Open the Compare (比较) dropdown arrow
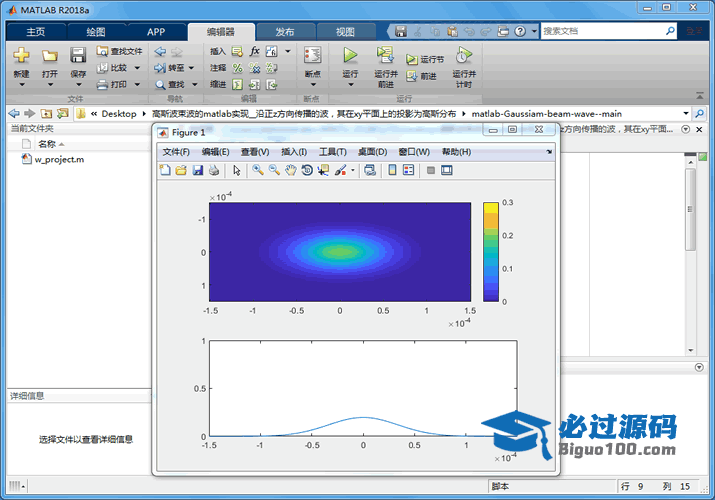This screenshot has height=500, width=715. pos(137,68)
